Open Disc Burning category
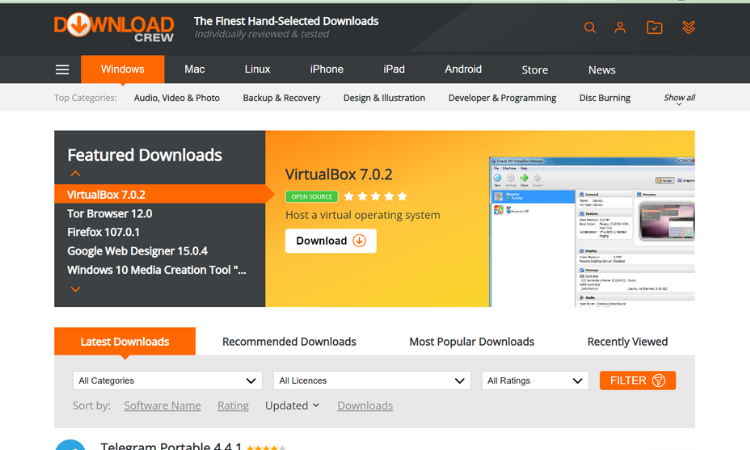Screen dimensions: 750x450 click(605, 98)
